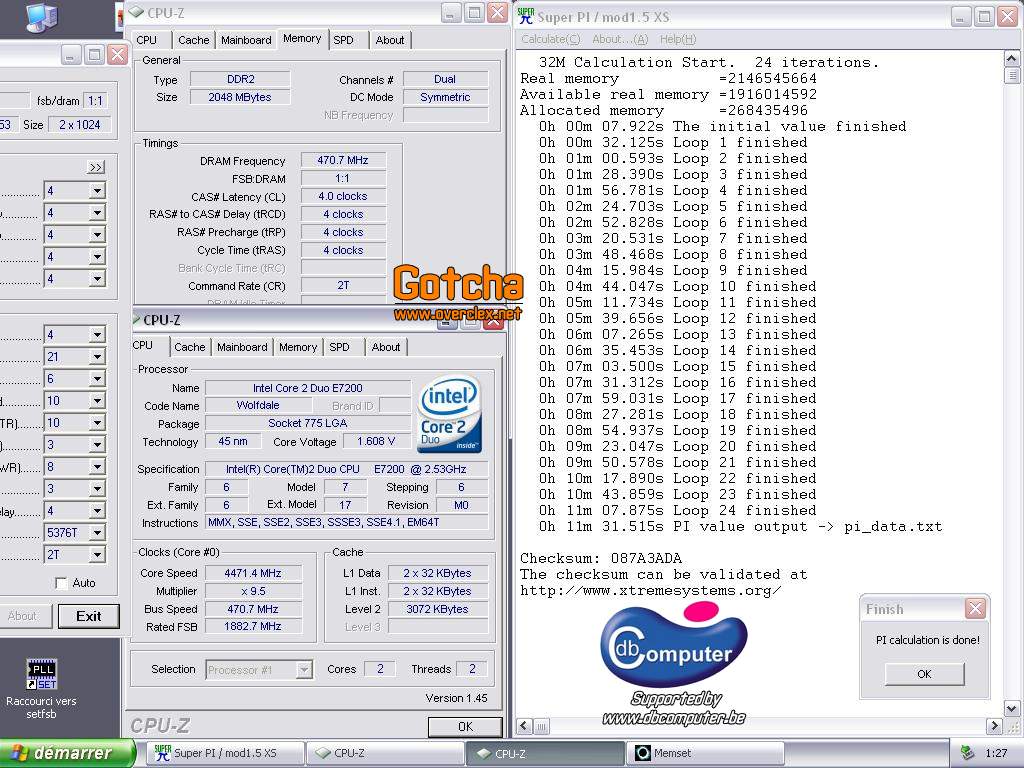Open About tab in CPU-Z processor window

386,347
